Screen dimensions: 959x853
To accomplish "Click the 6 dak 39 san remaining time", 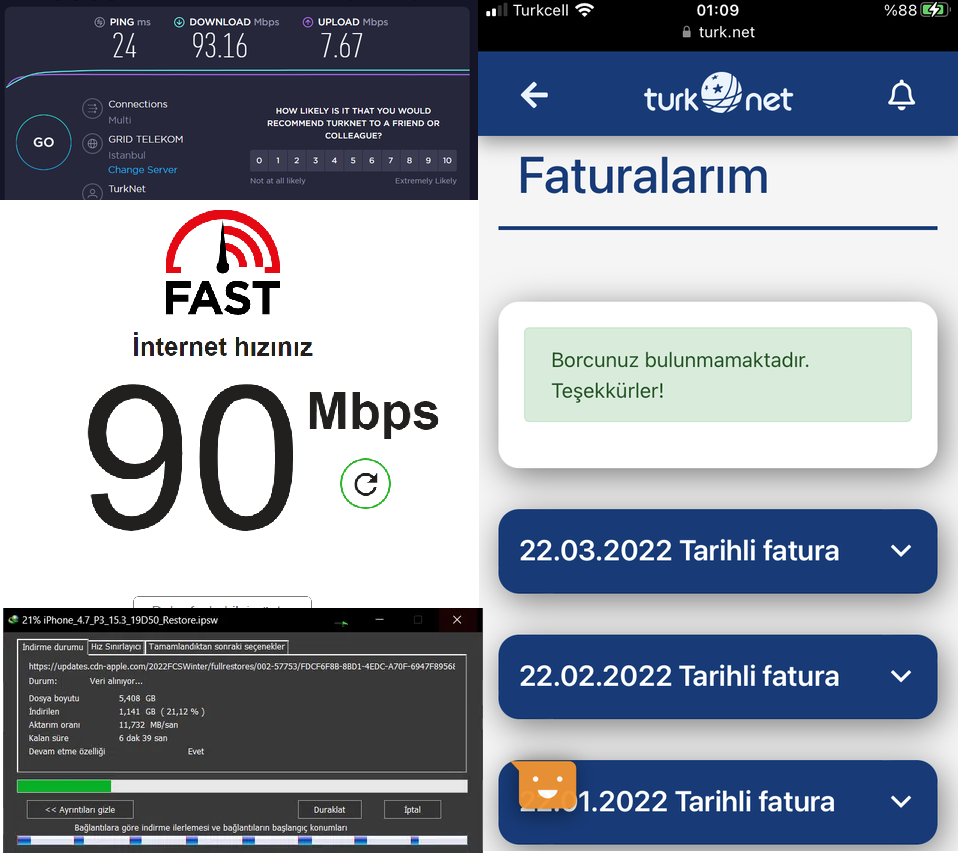I will point(143,738).
